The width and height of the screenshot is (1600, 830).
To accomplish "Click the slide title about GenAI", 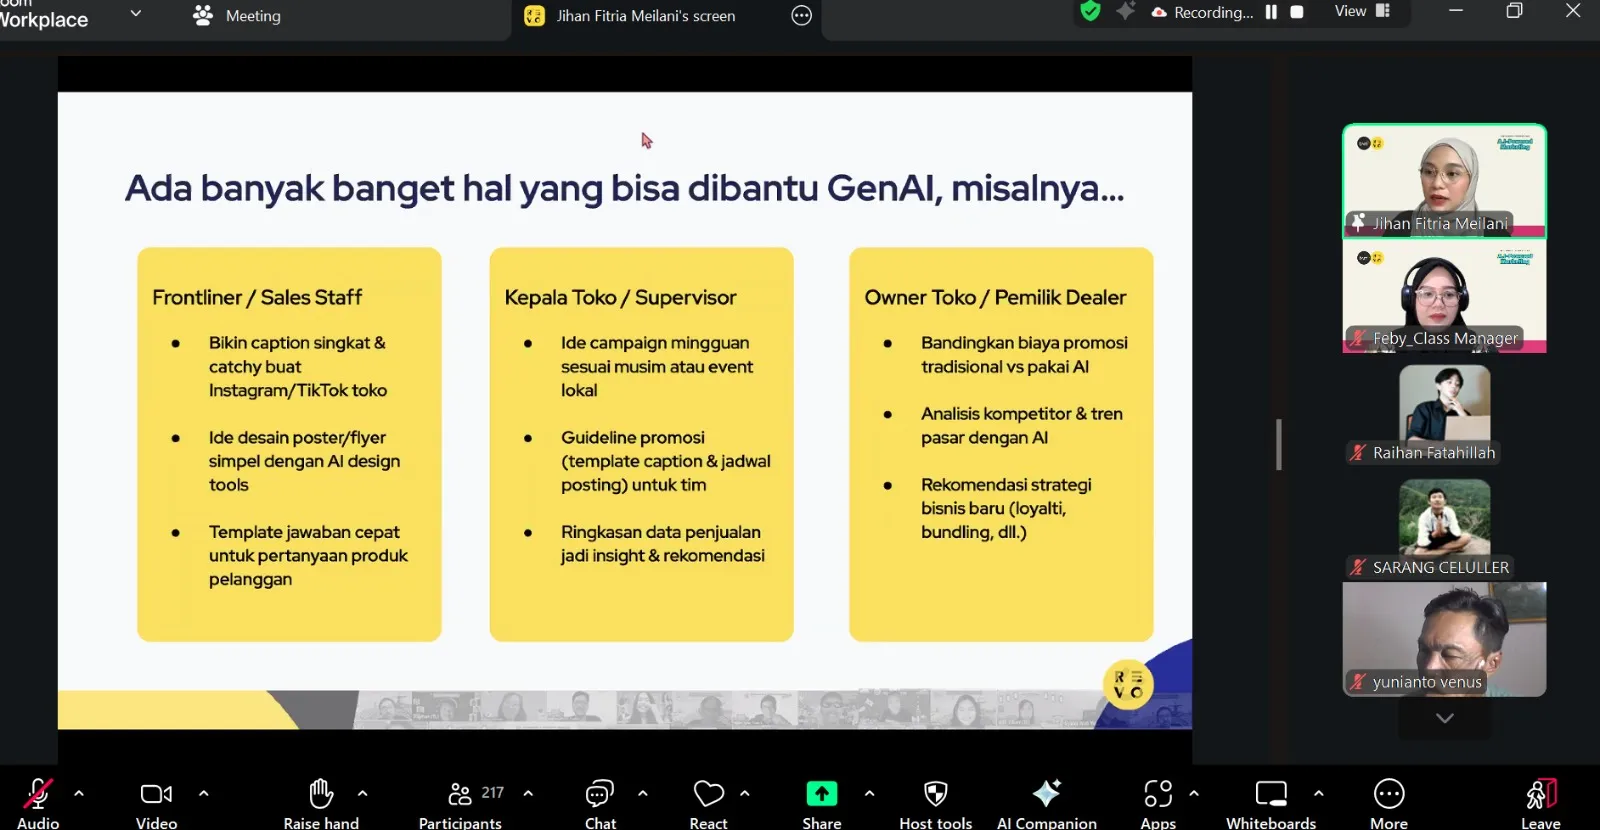I will point(624,188).
